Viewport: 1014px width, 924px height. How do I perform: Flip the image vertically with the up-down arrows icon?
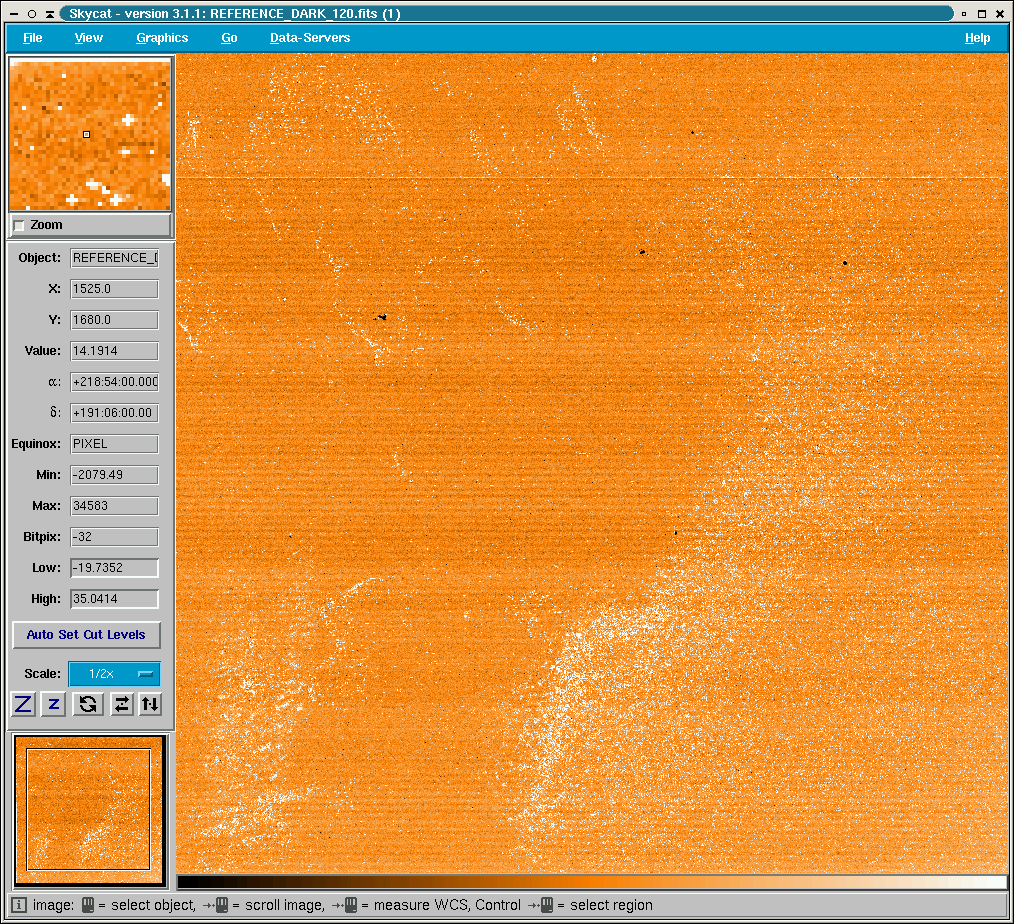(150, 704)
